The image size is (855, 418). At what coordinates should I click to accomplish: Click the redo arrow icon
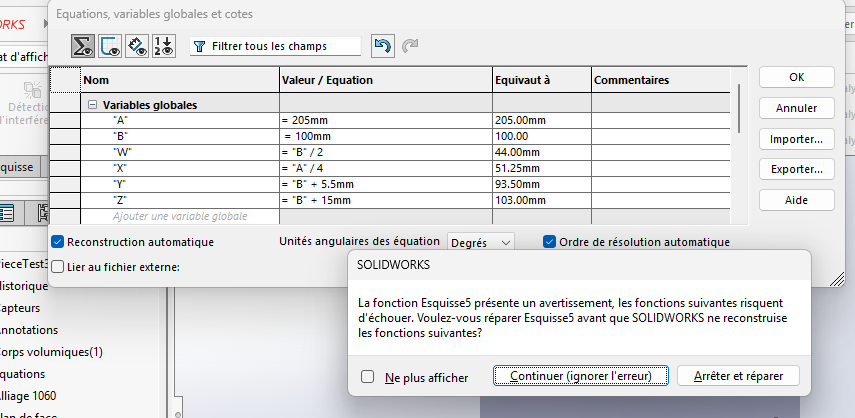[x=408, y=46]
